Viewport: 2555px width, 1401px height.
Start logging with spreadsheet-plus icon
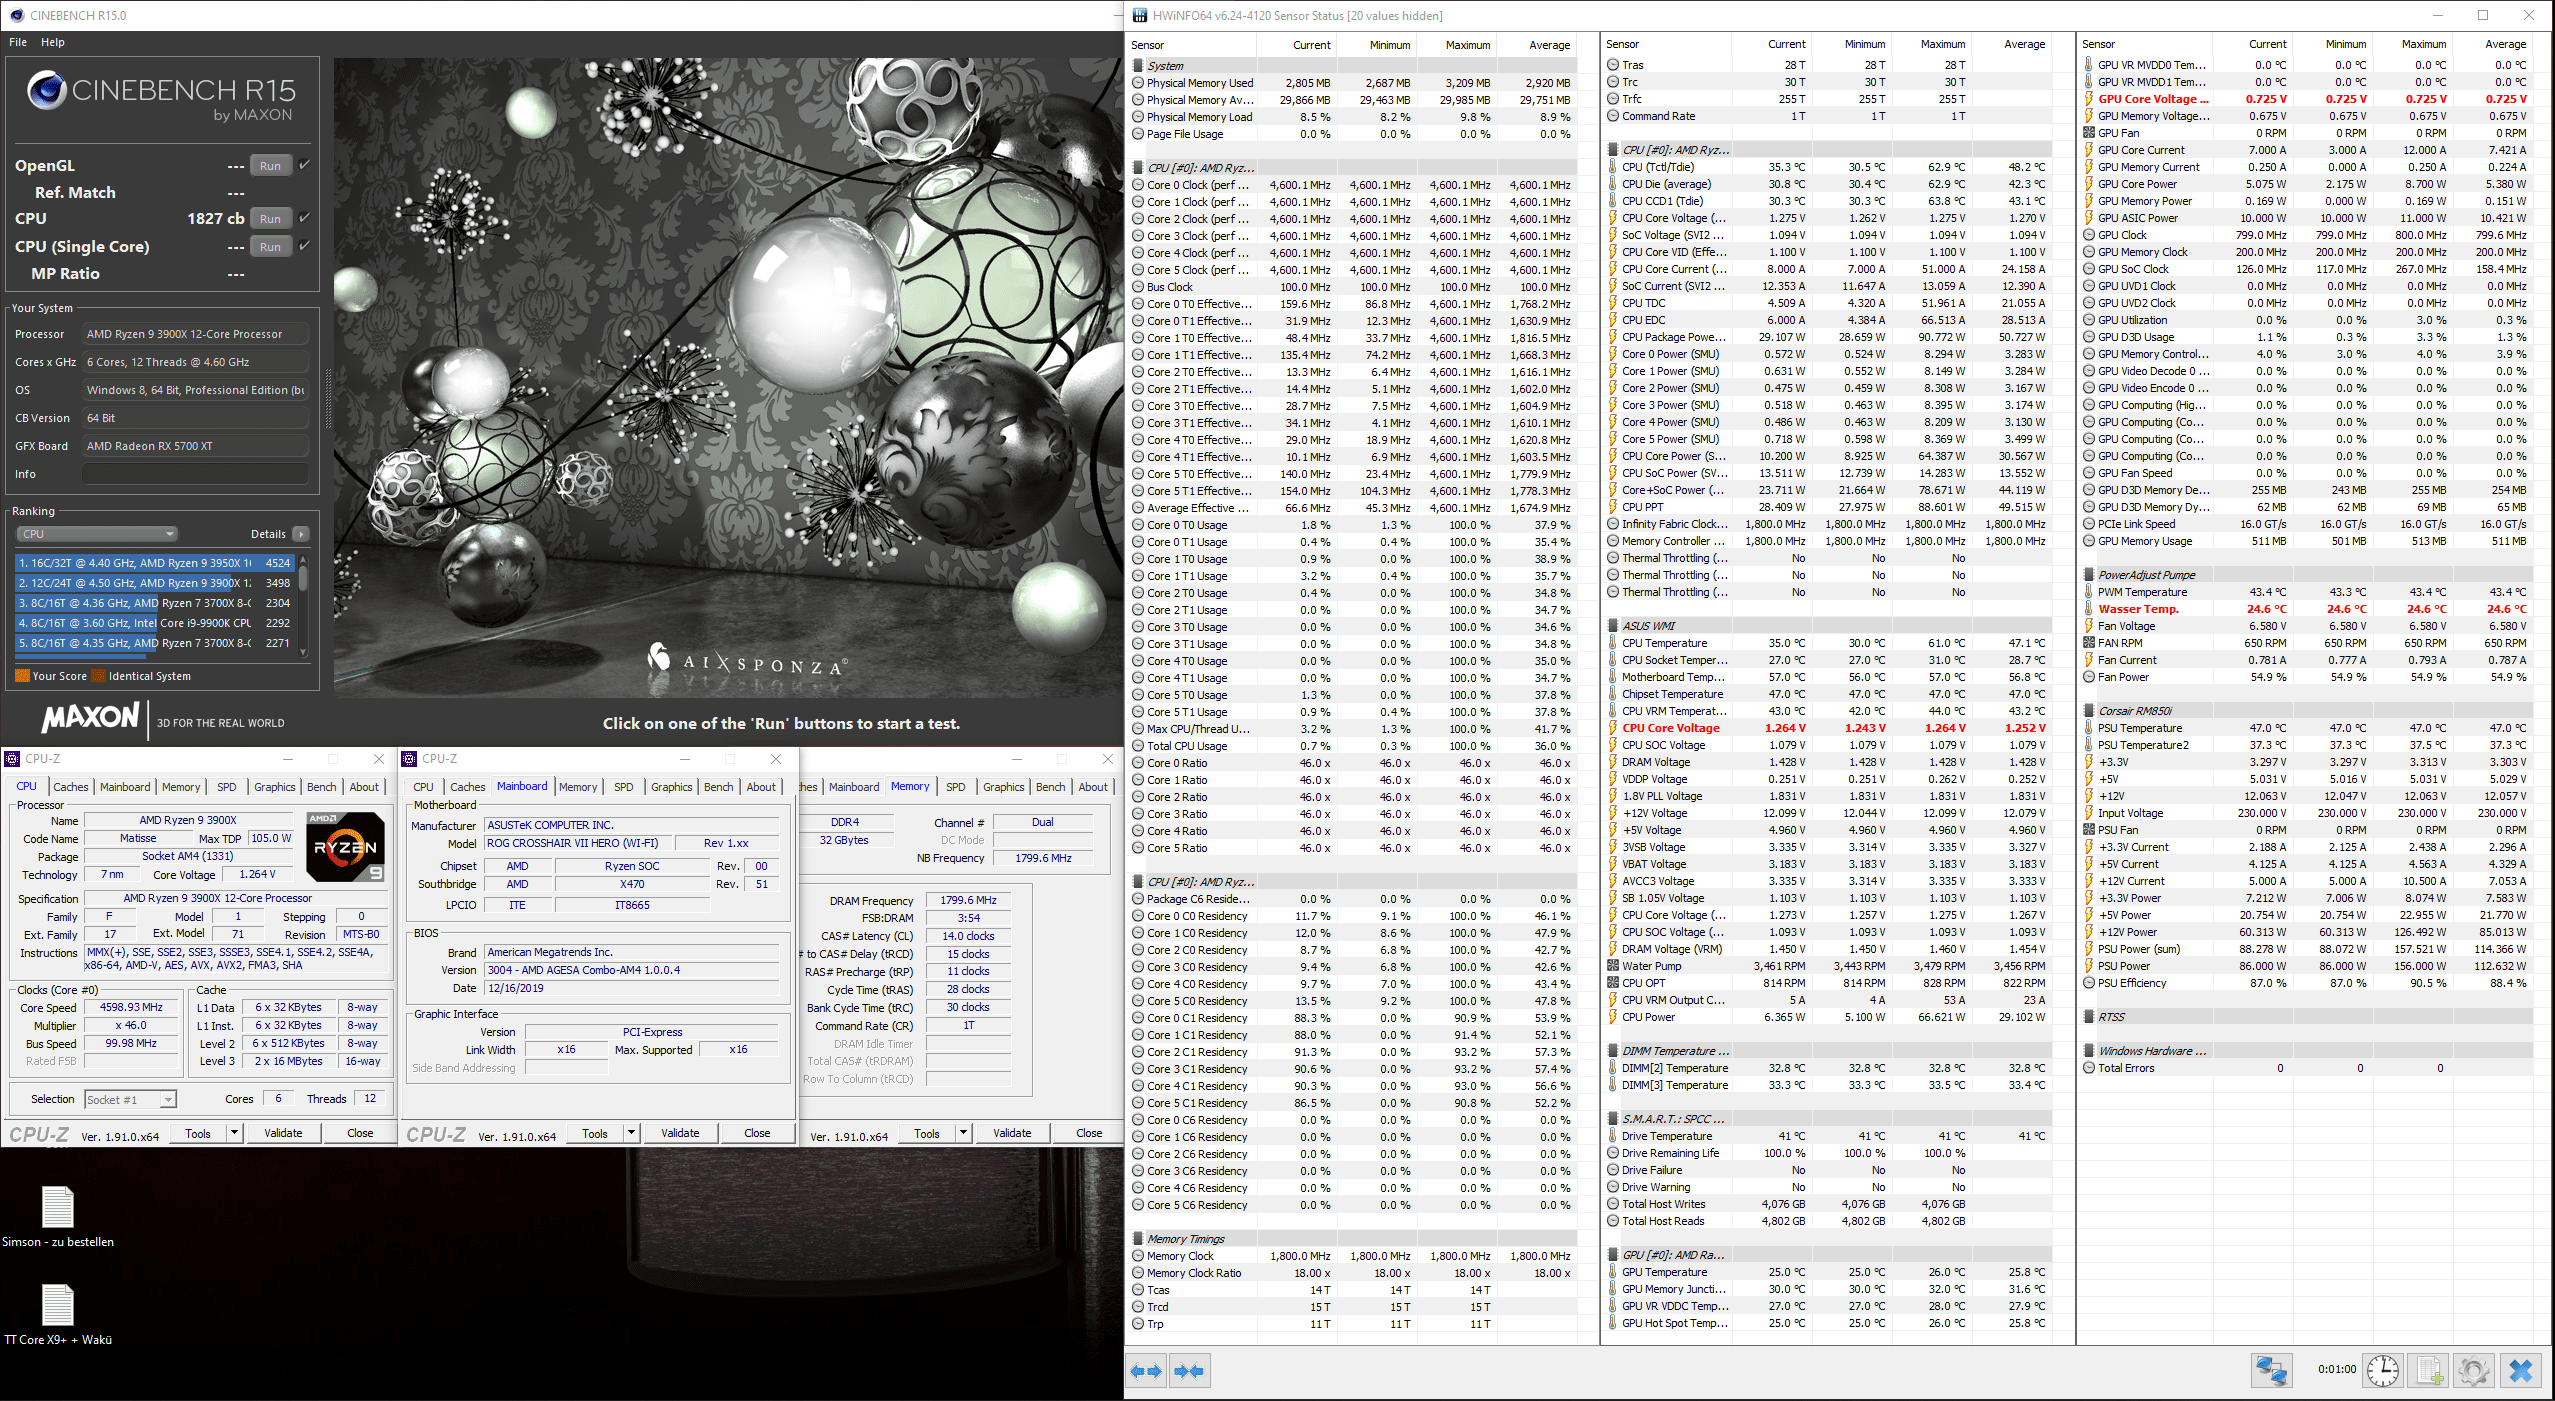pos(2429,1370)
